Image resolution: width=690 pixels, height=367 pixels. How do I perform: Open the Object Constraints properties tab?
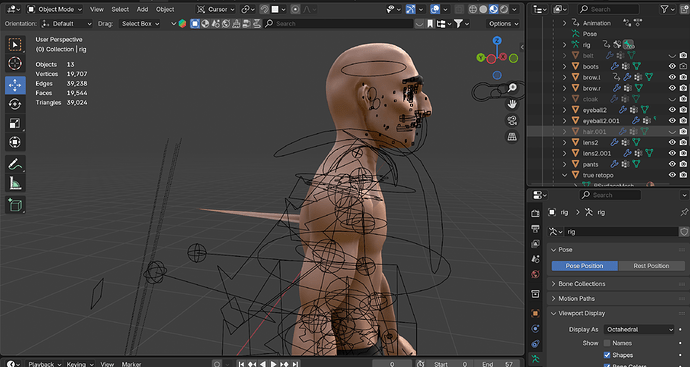click(x=535, y=344)
